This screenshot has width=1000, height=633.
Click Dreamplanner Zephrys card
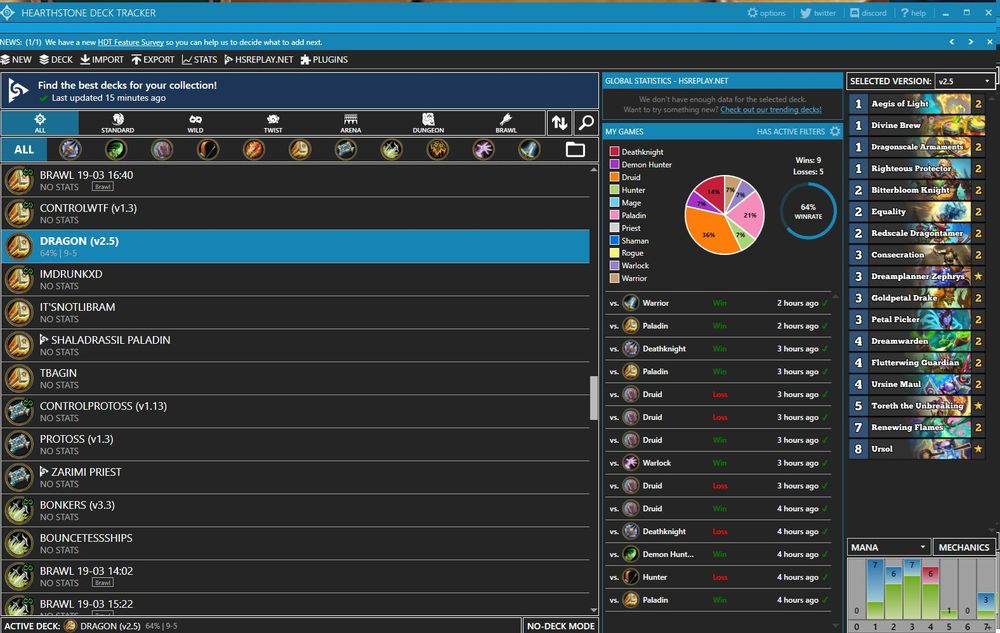917,276
